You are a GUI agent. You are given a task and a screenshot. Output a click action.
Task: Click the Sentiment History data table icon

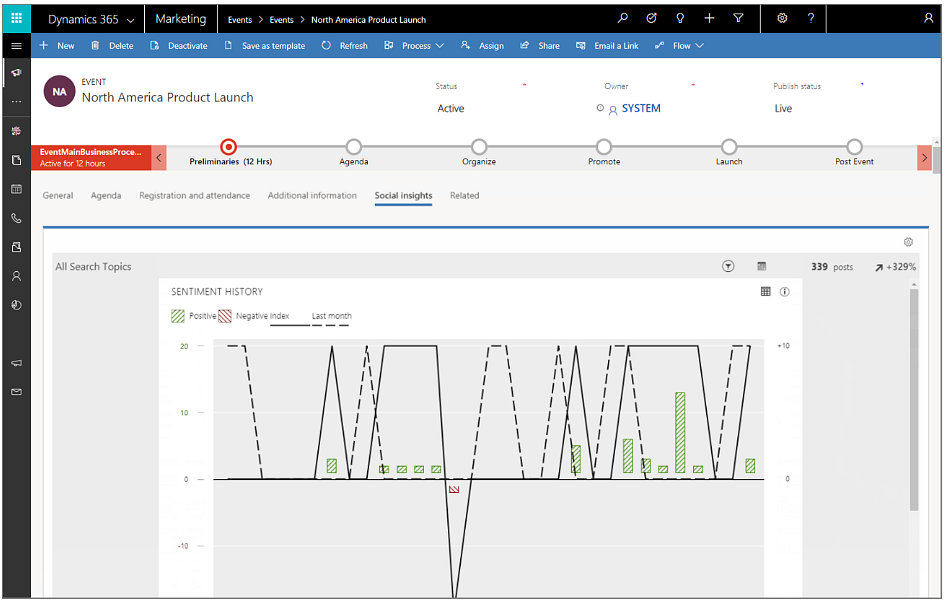pyautogui.click(x=765, y=292)
